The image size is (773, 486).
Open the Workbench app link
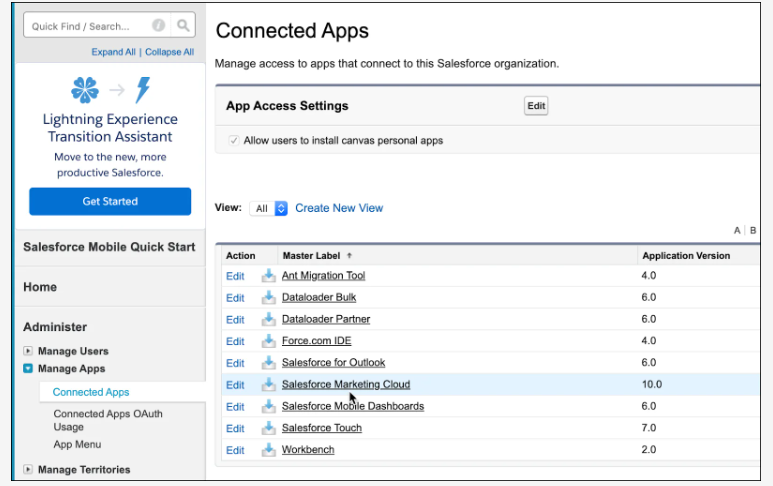[x=308, y=450]
